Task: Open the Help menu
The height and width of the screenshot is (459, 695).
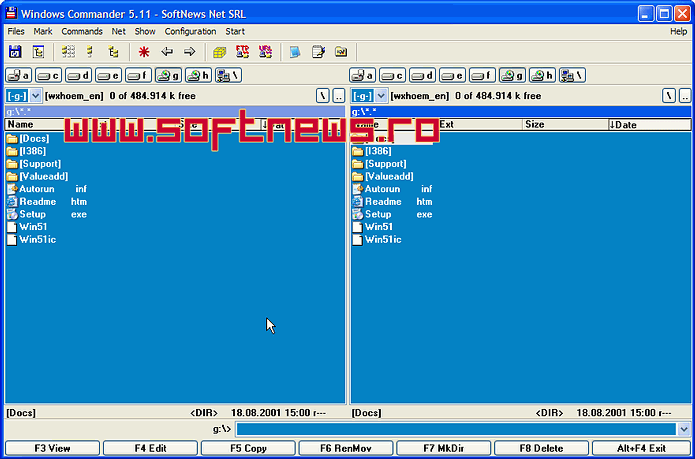Action: [679, 31]
